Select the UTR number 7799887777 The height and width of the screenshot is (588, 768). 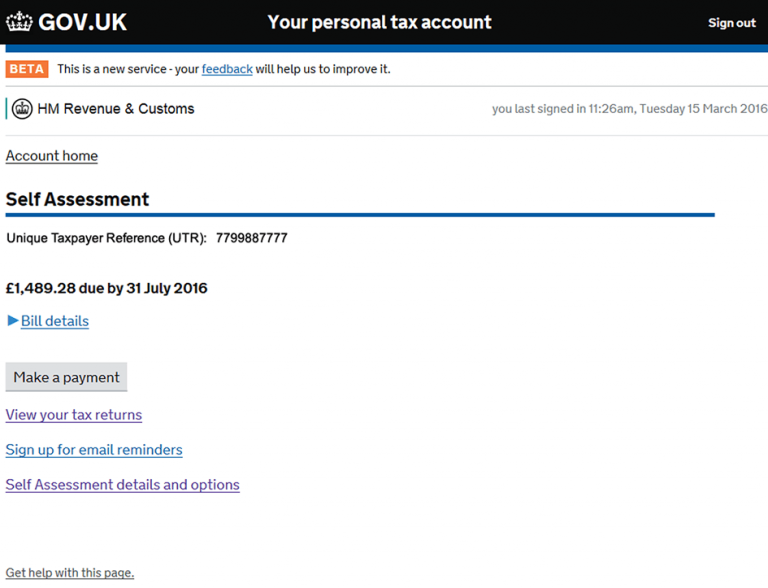point(252,238)
